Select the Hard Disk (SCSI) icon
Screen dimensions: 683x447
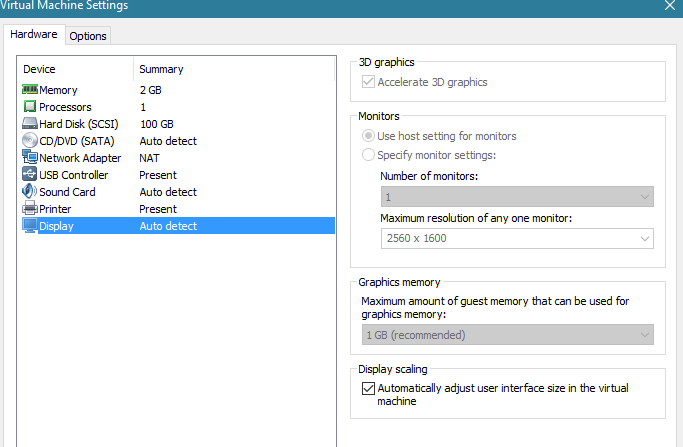coord(30,124)
